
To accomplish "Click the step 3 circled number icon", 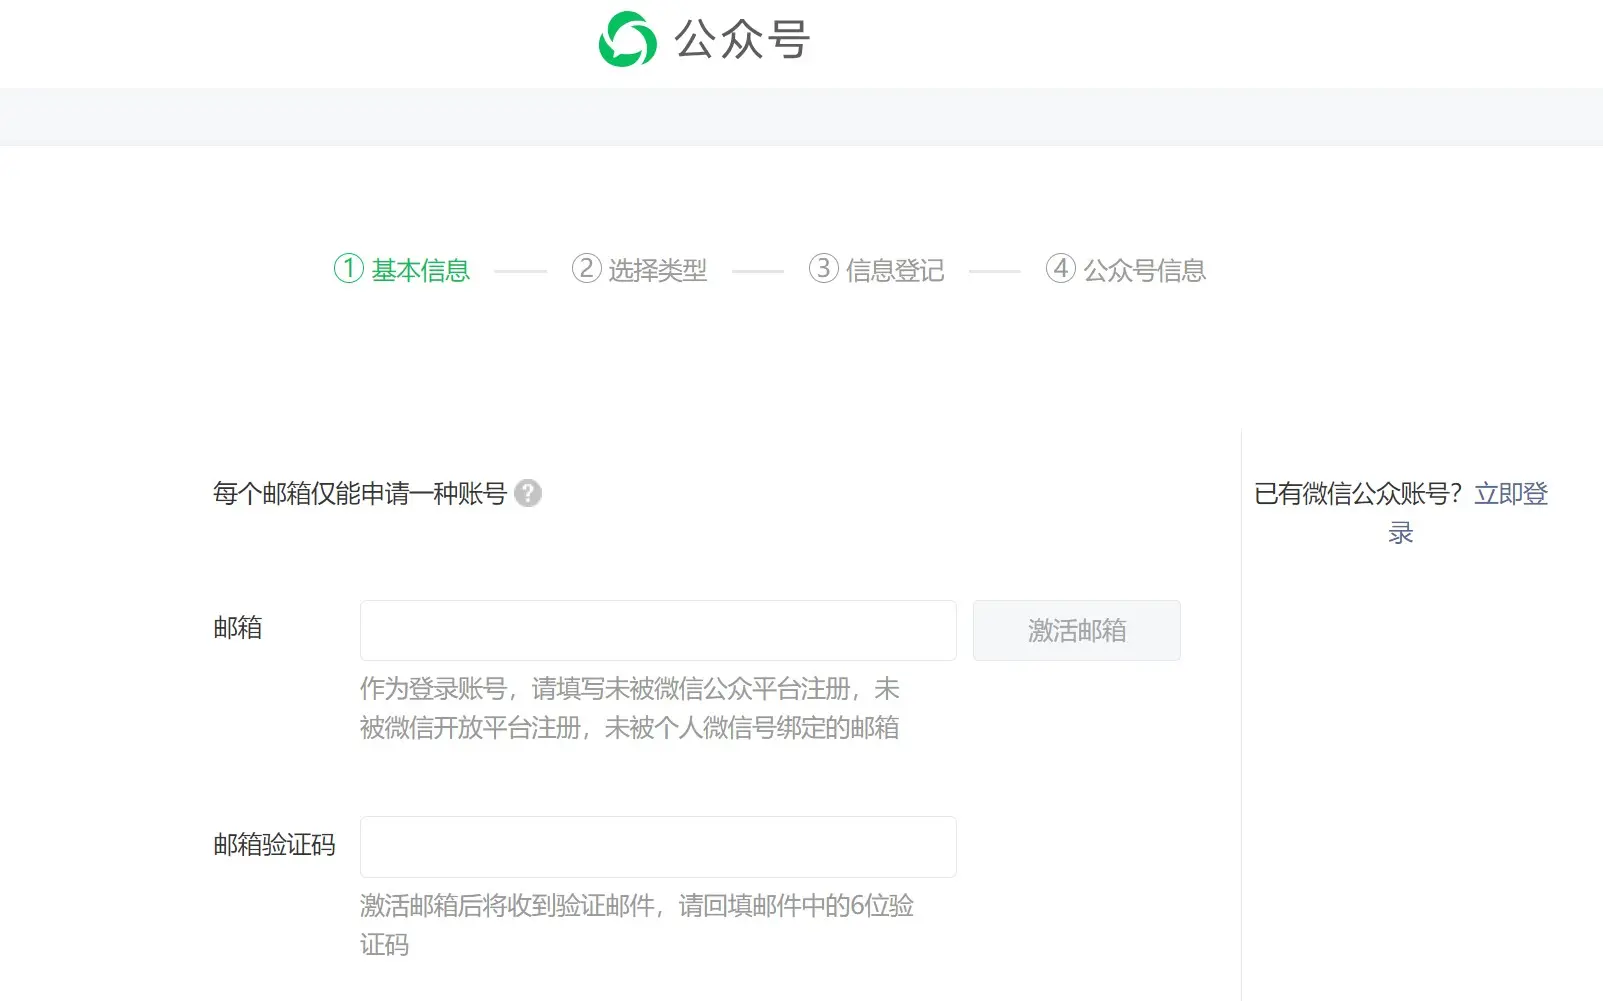I will tap(823, 268).
